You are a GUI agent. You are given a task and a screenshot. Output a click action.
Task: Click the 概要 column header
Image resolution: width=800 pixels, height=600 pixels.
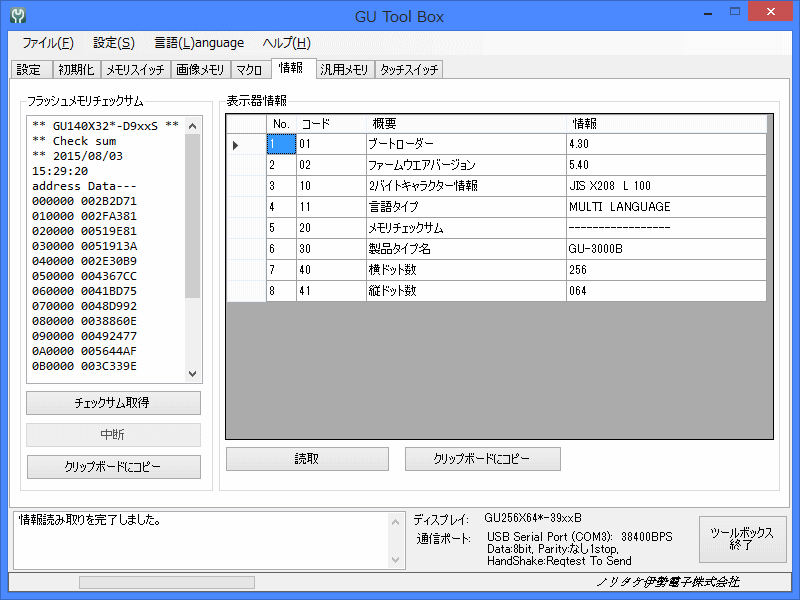466,124
